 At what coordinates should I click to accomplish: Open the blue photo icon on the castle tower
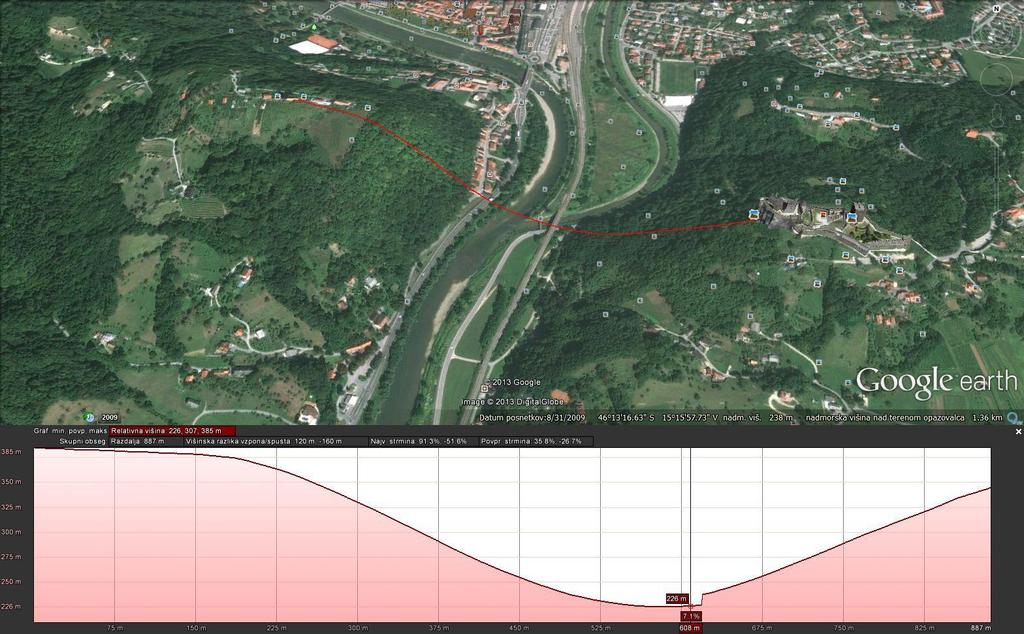point(851,216)
